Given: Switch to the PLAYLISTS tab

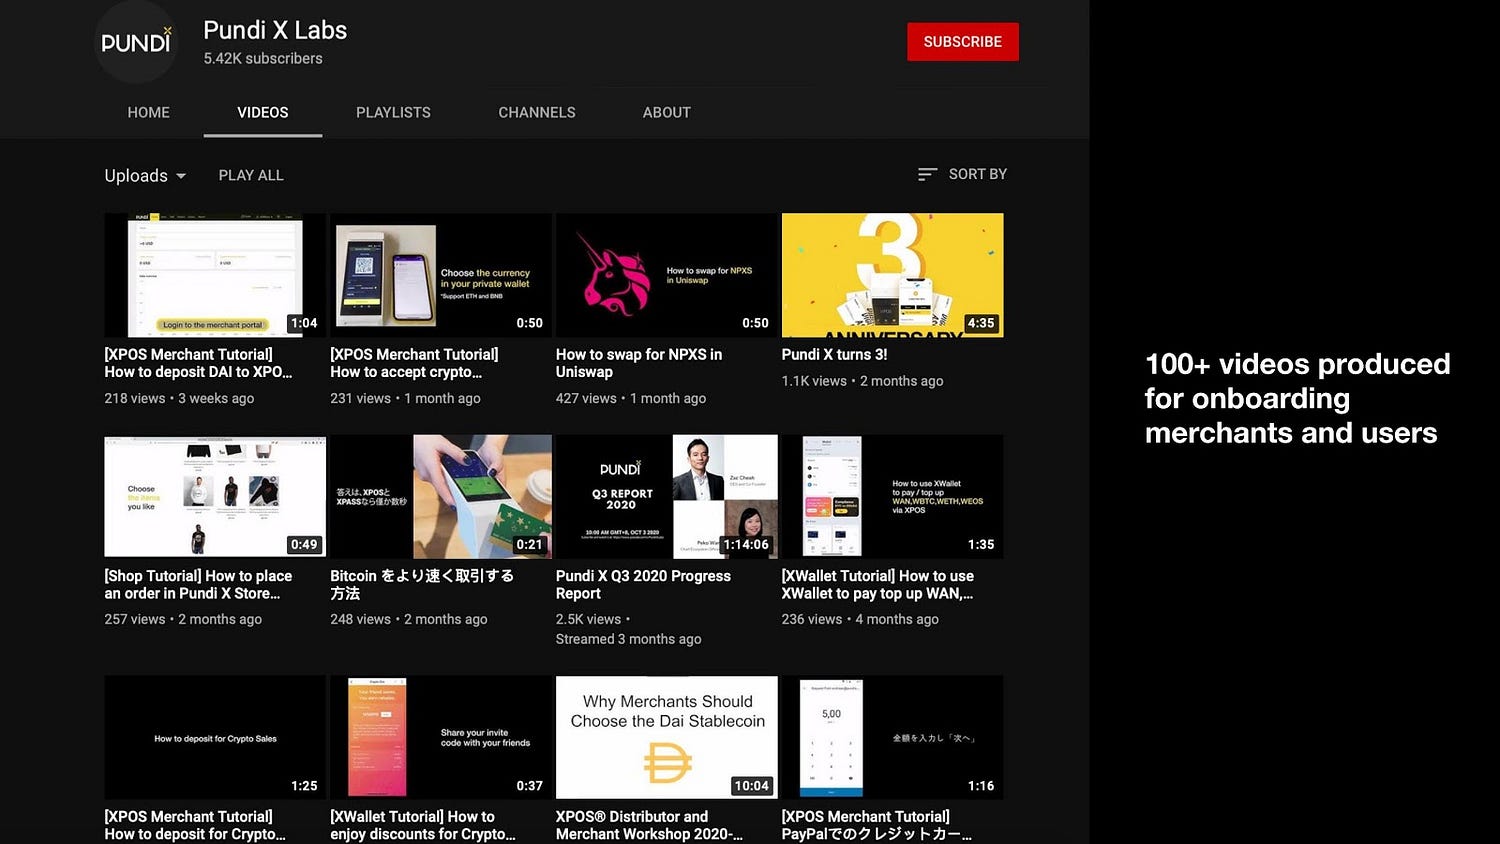Looking at the screenshot, I should (x=393, y=112).
